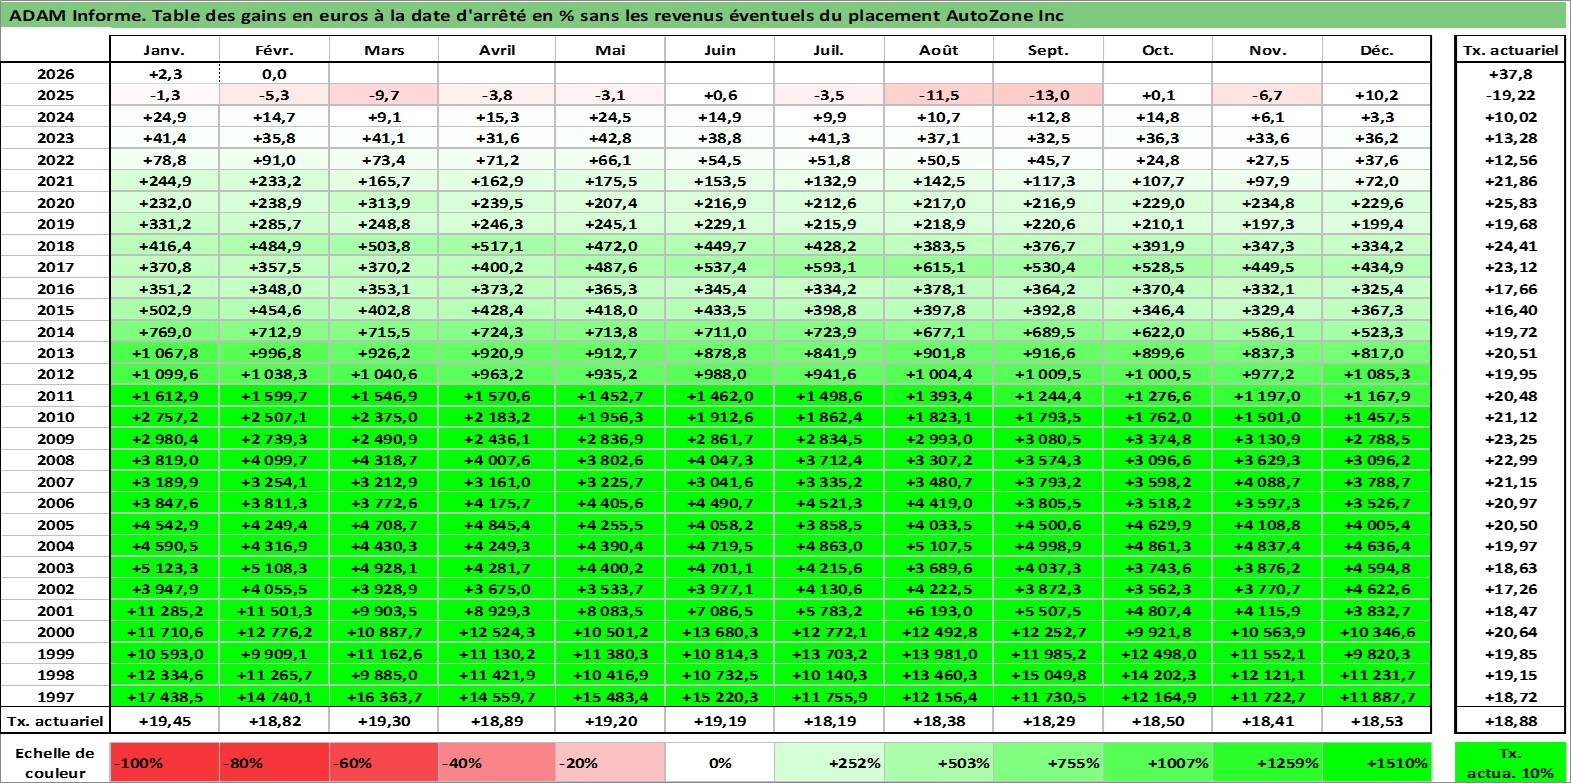
Task: Click the -19,22 actuarial rate for 2025
Action: tap(1510, 95)
